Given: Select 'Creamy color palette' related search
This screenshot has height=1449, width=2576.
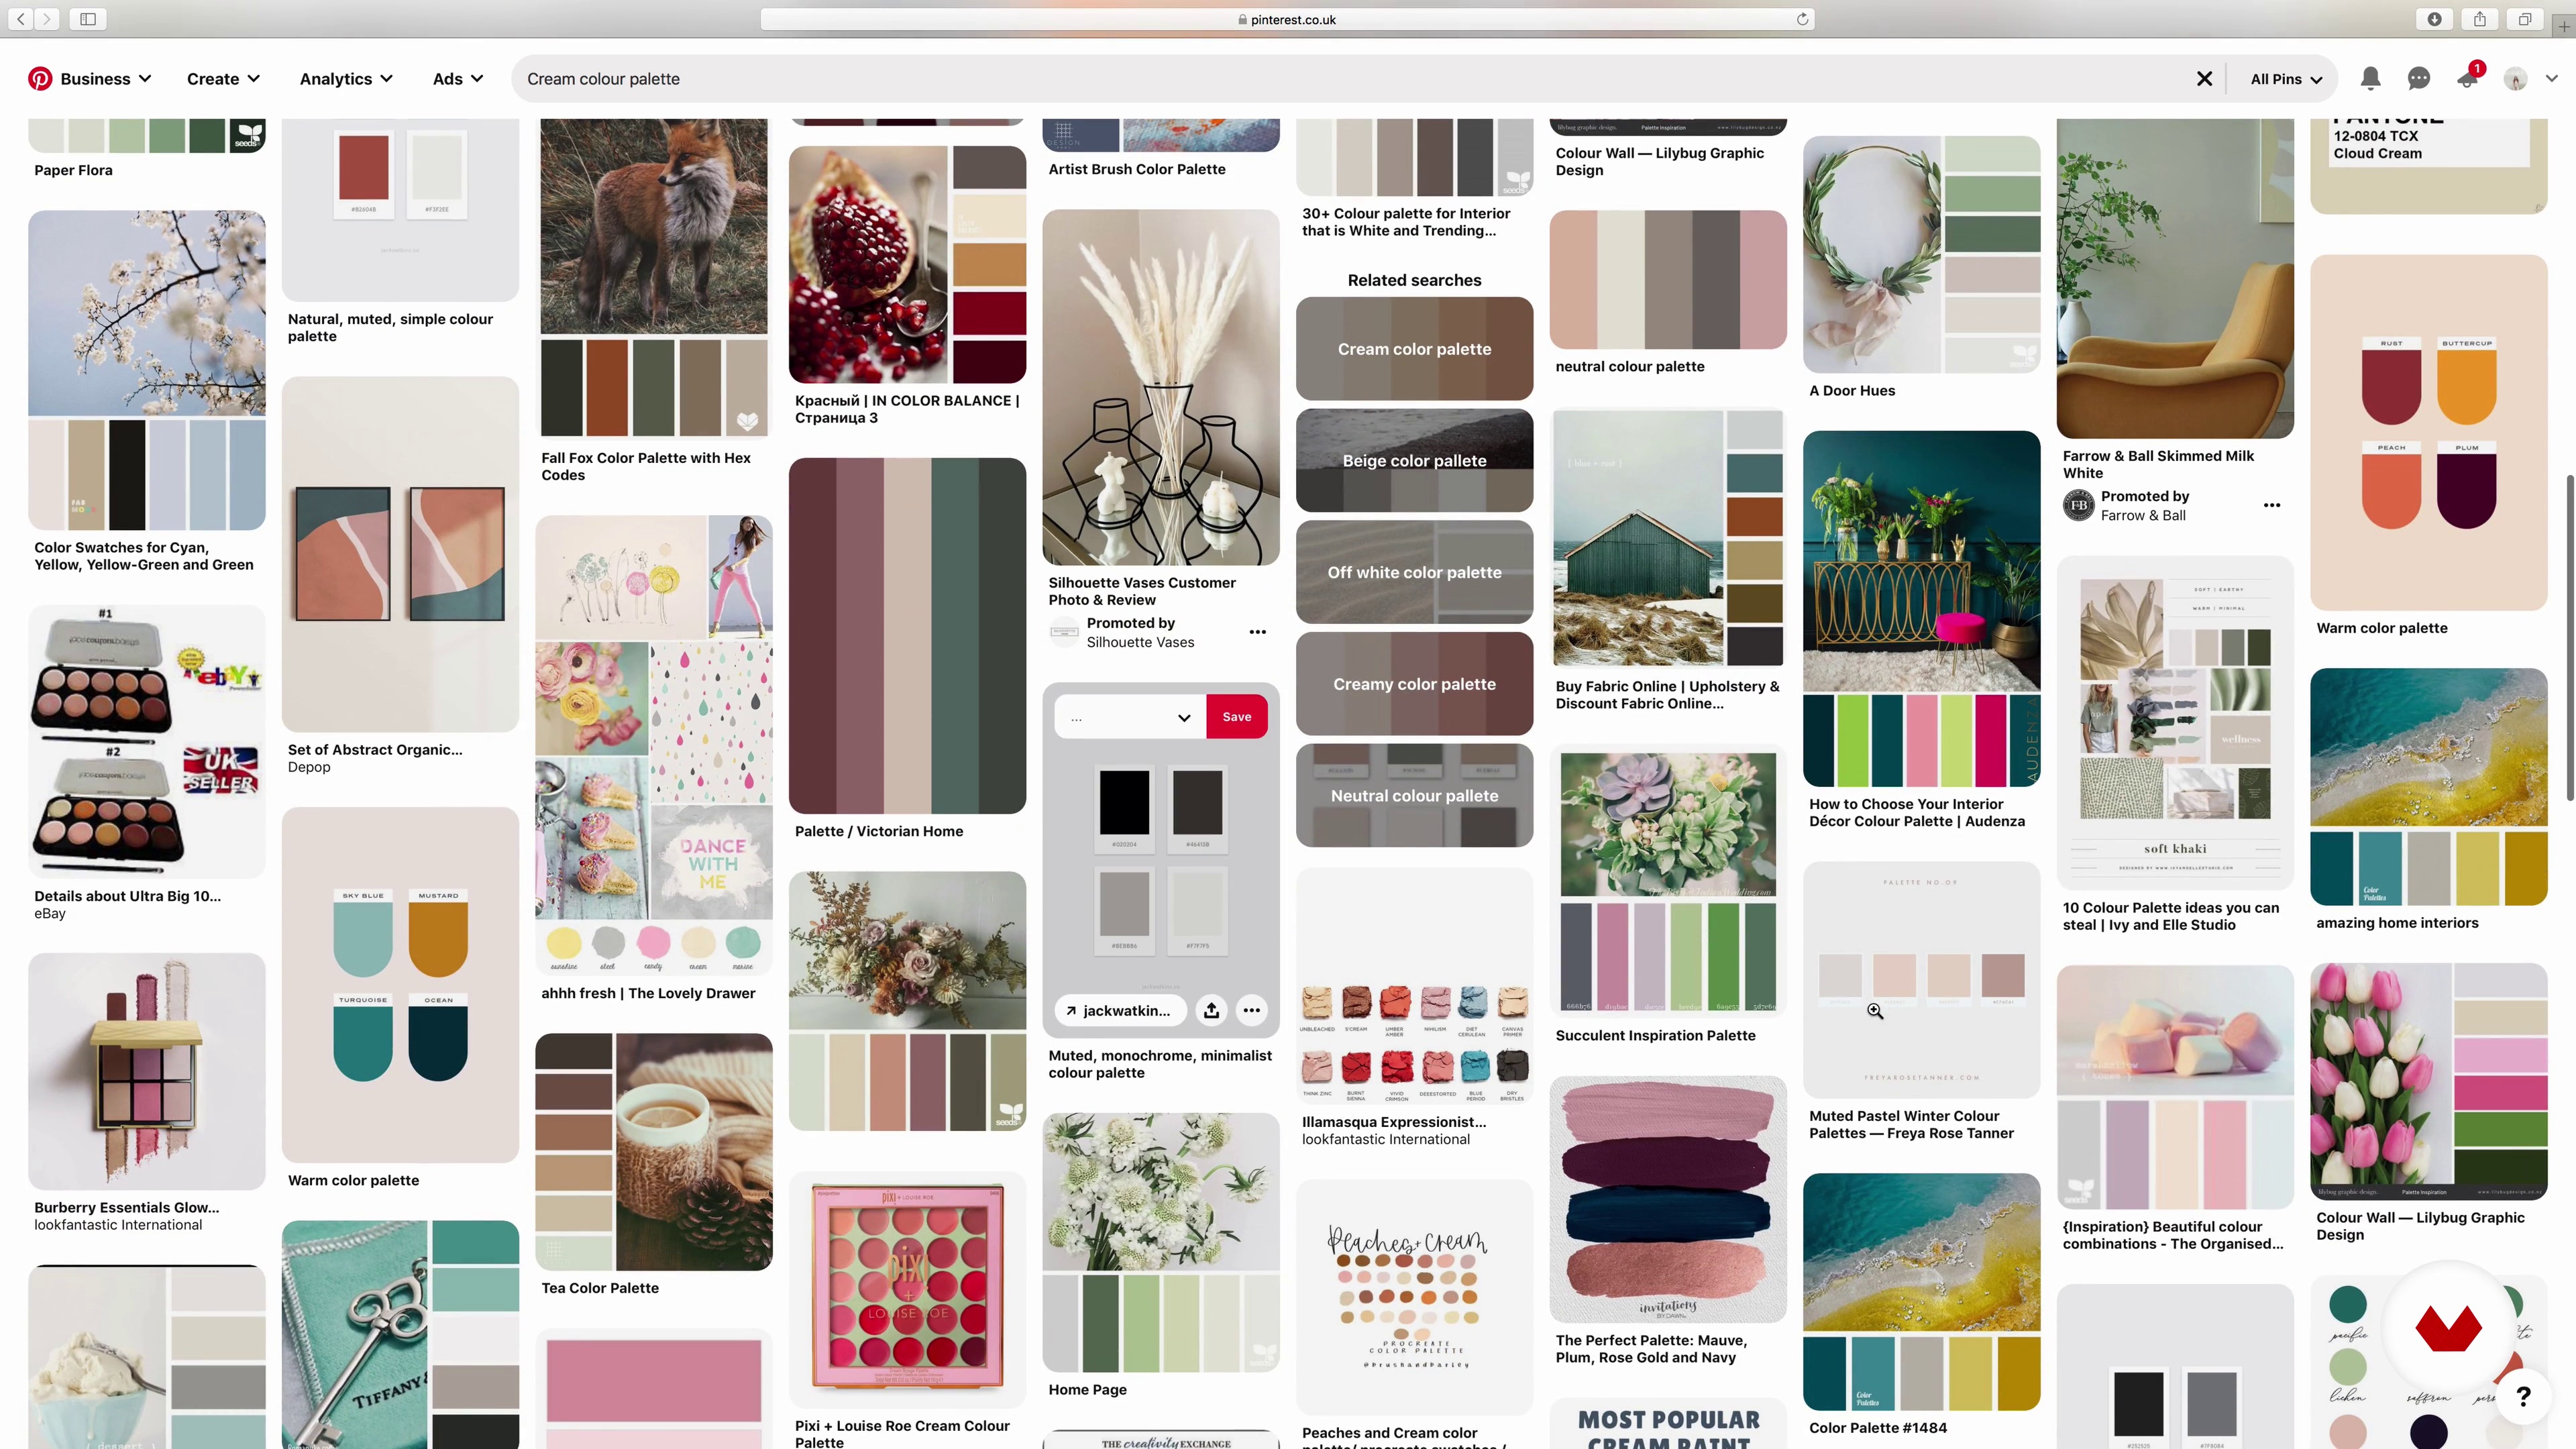Looking at the screenshot, I should pos(1414,684).
